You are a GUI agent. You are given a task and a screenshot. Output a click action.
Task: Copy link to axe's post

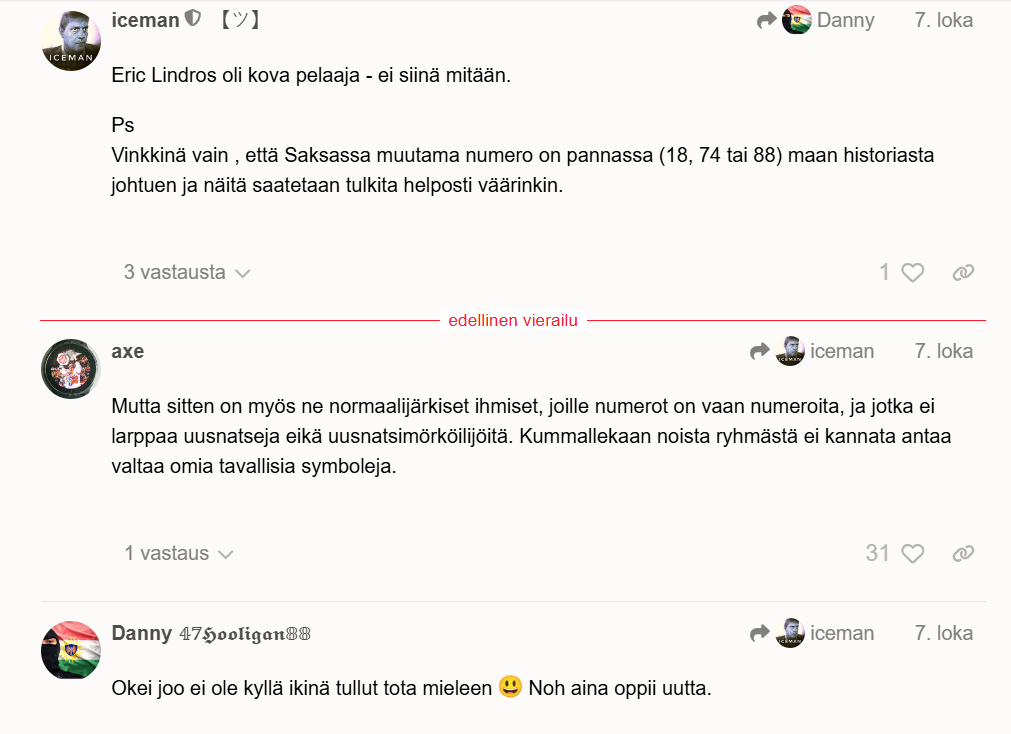963,553
